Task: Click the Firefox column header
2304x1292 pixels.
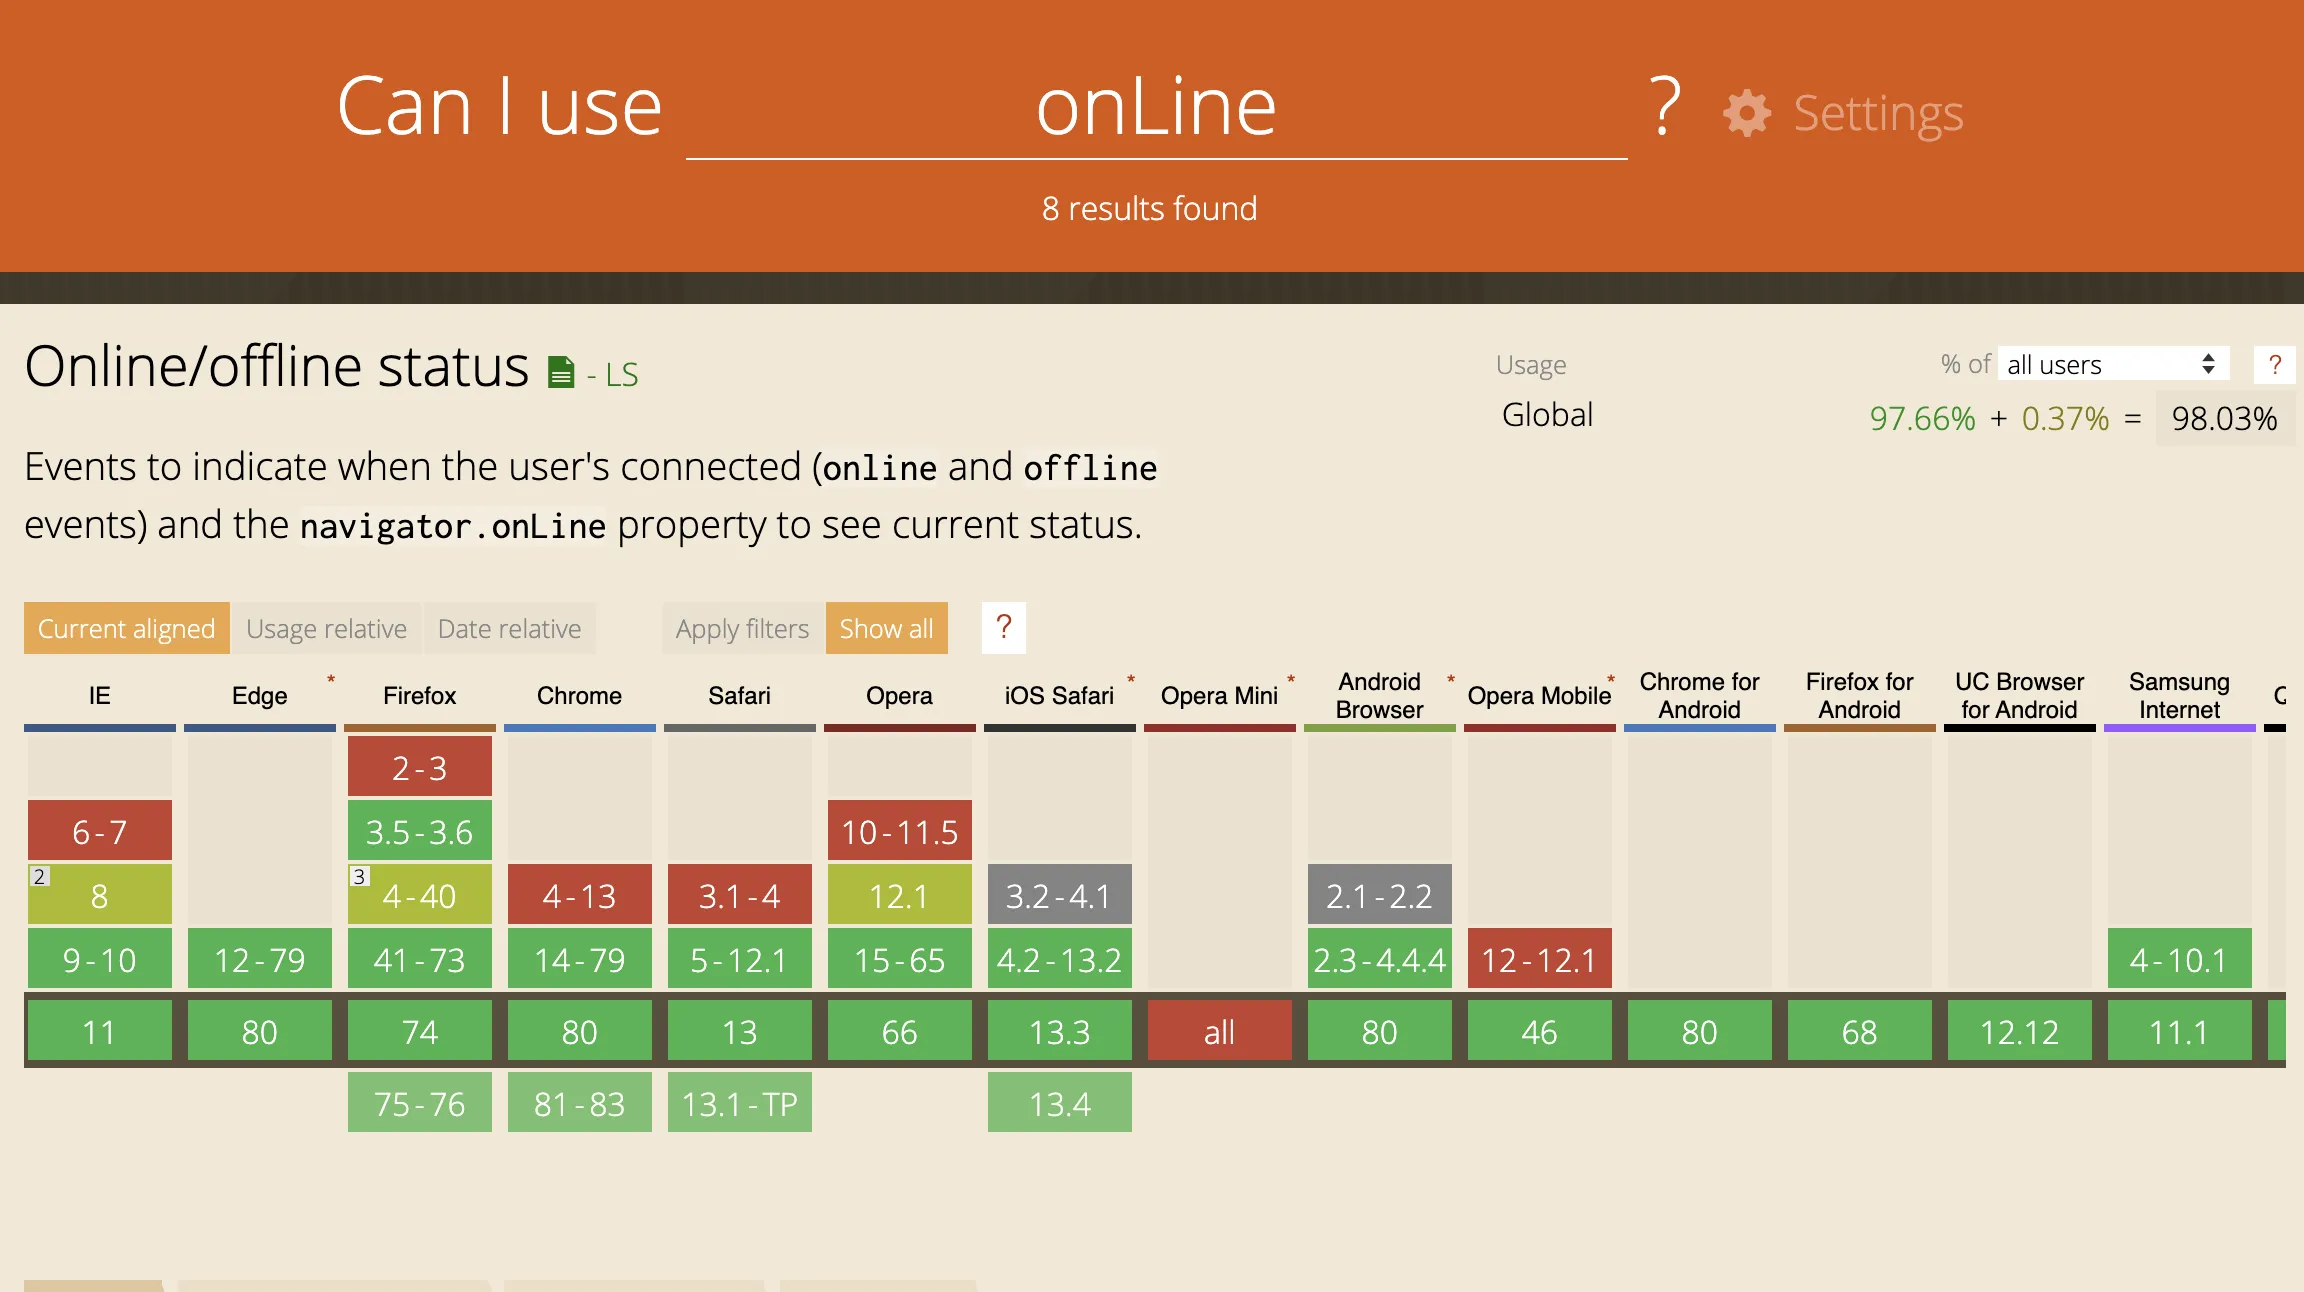Action: point(420,696)
